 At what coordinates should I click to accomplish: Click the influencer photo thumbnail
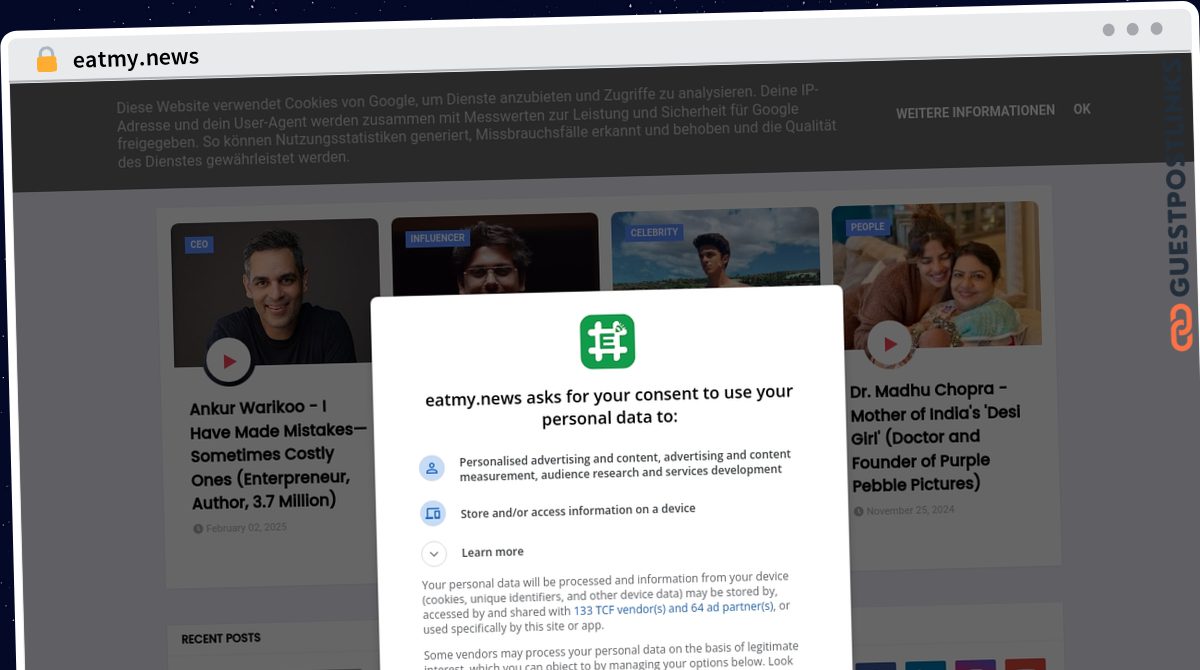495,254
